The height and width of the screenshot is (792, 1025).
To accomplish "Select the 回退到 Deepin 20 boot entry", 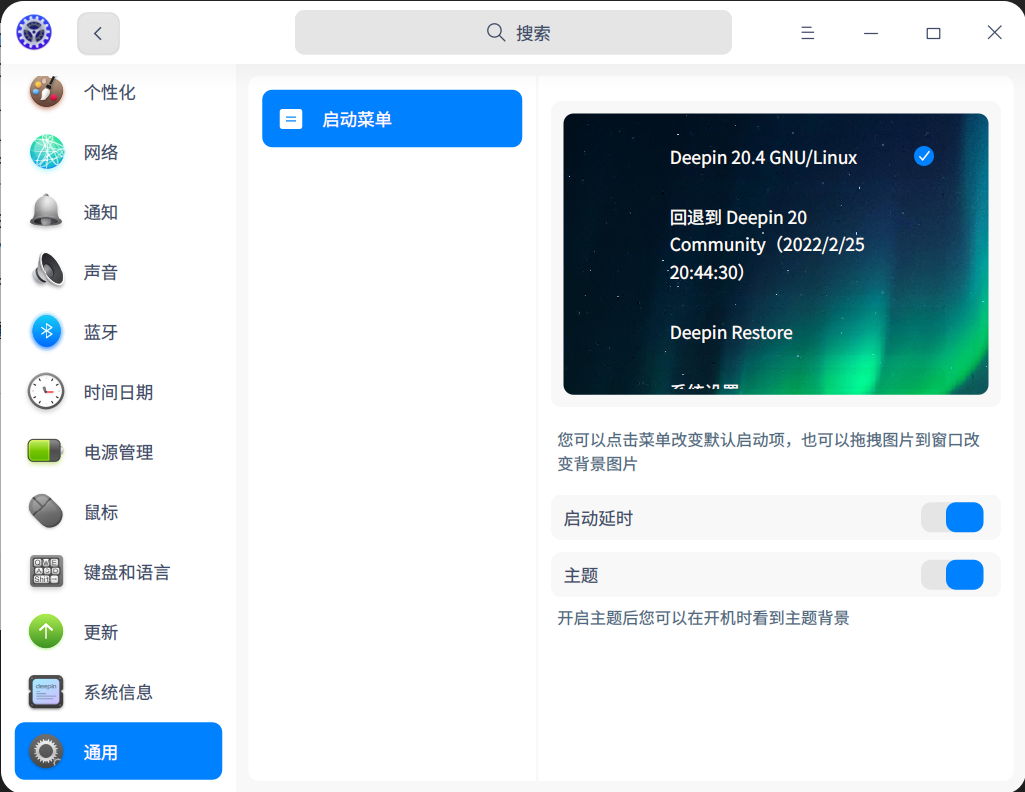I will click(x=766, y=243).
